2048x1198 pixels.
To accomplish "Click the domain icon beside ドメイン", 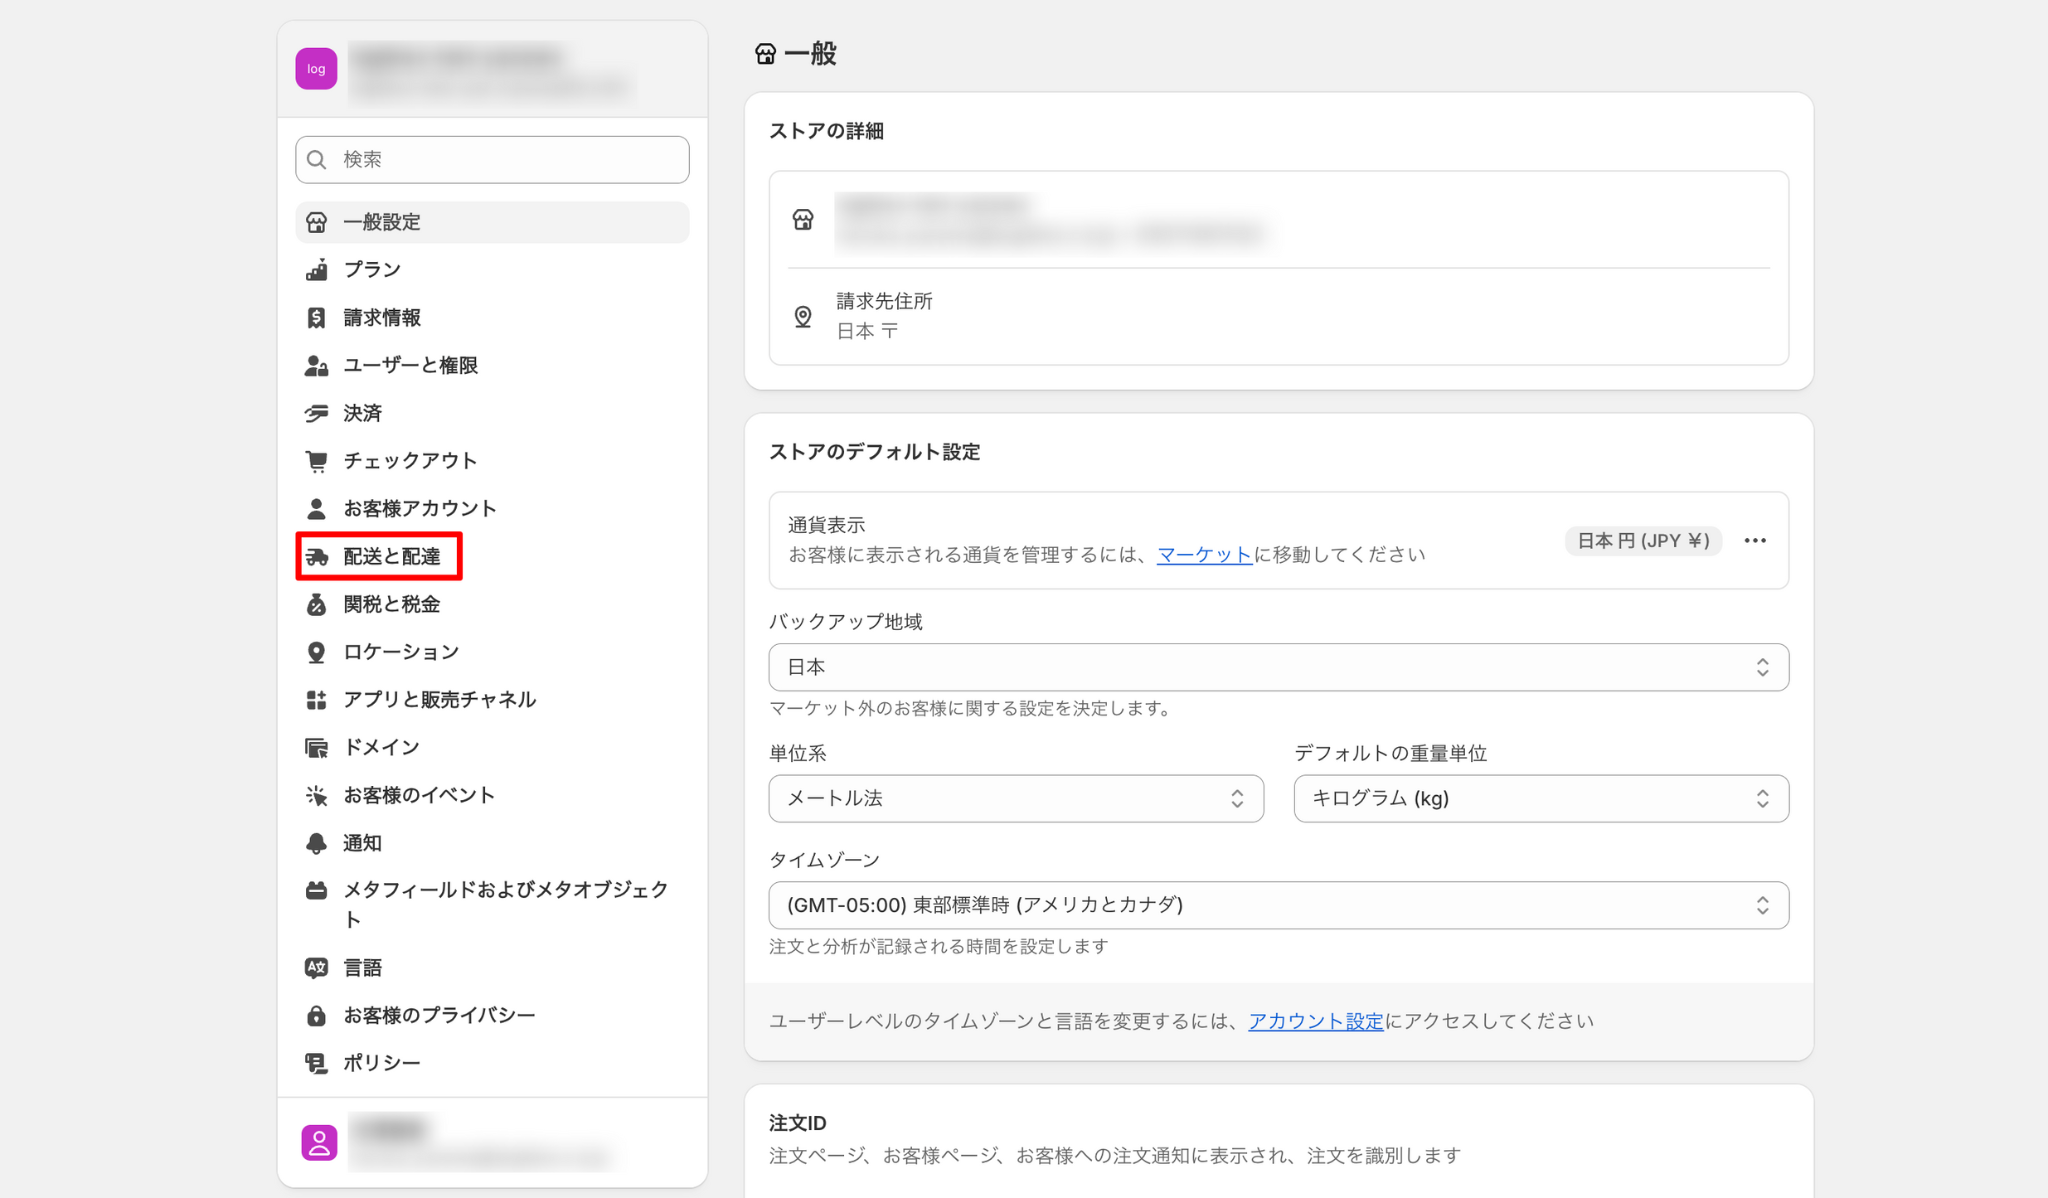I will pos(317,747).
